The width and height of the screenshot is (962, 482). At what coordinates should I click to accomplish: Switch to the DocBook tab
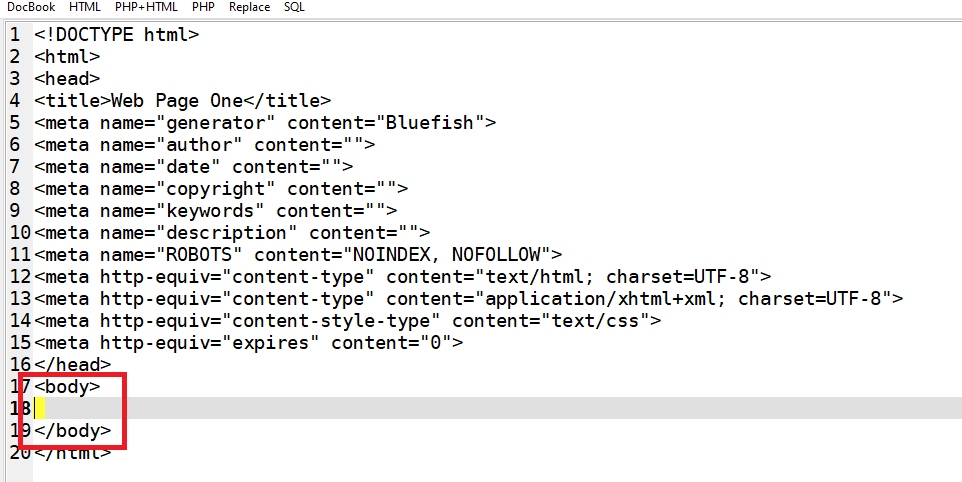tap(31, 7)
